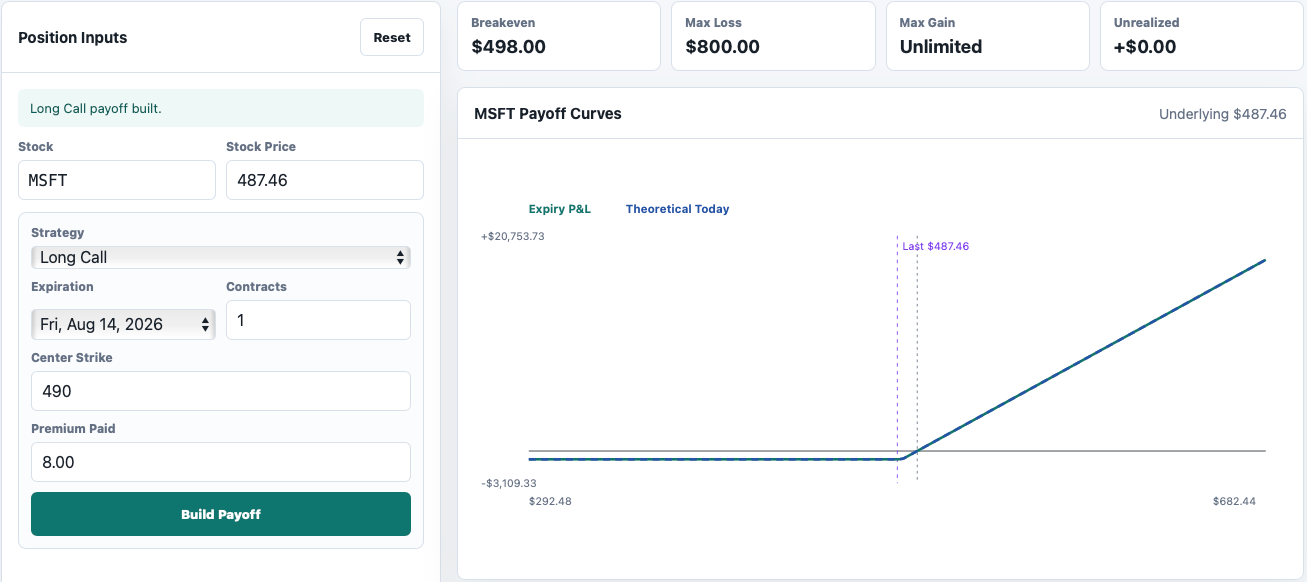Click the Breakeven $498.00 card

[x=559, y=36]
